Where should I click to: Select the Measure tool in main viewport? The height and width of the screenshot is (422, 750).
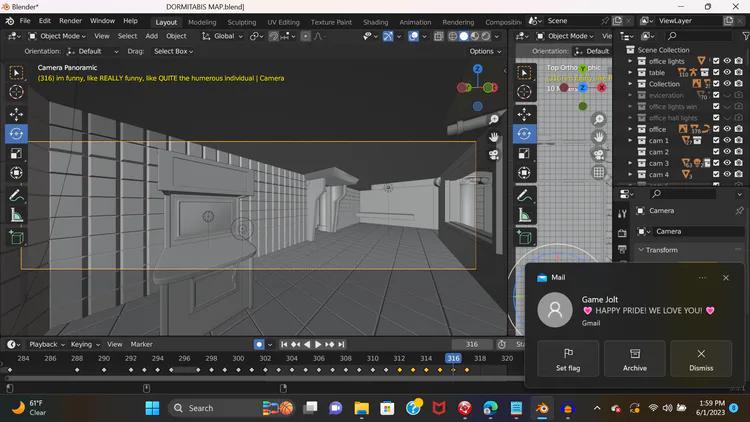16,215
